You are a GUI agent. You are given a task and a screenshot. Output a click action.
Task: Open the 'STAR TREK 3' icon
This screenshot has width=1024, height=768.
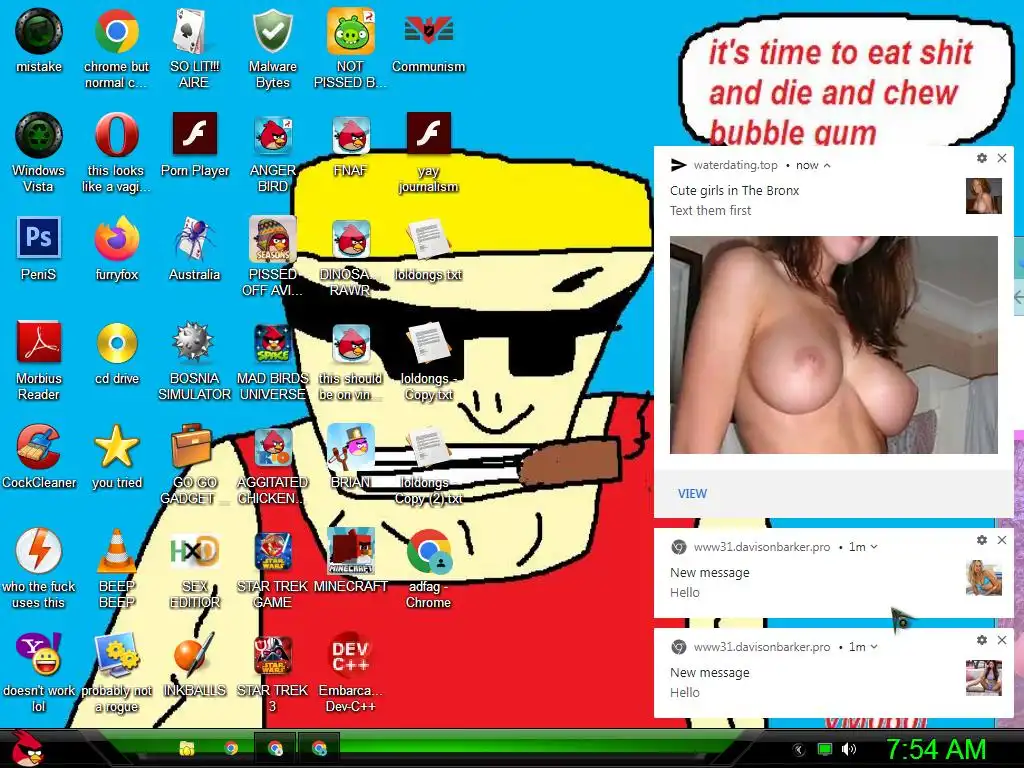(272, 672)
